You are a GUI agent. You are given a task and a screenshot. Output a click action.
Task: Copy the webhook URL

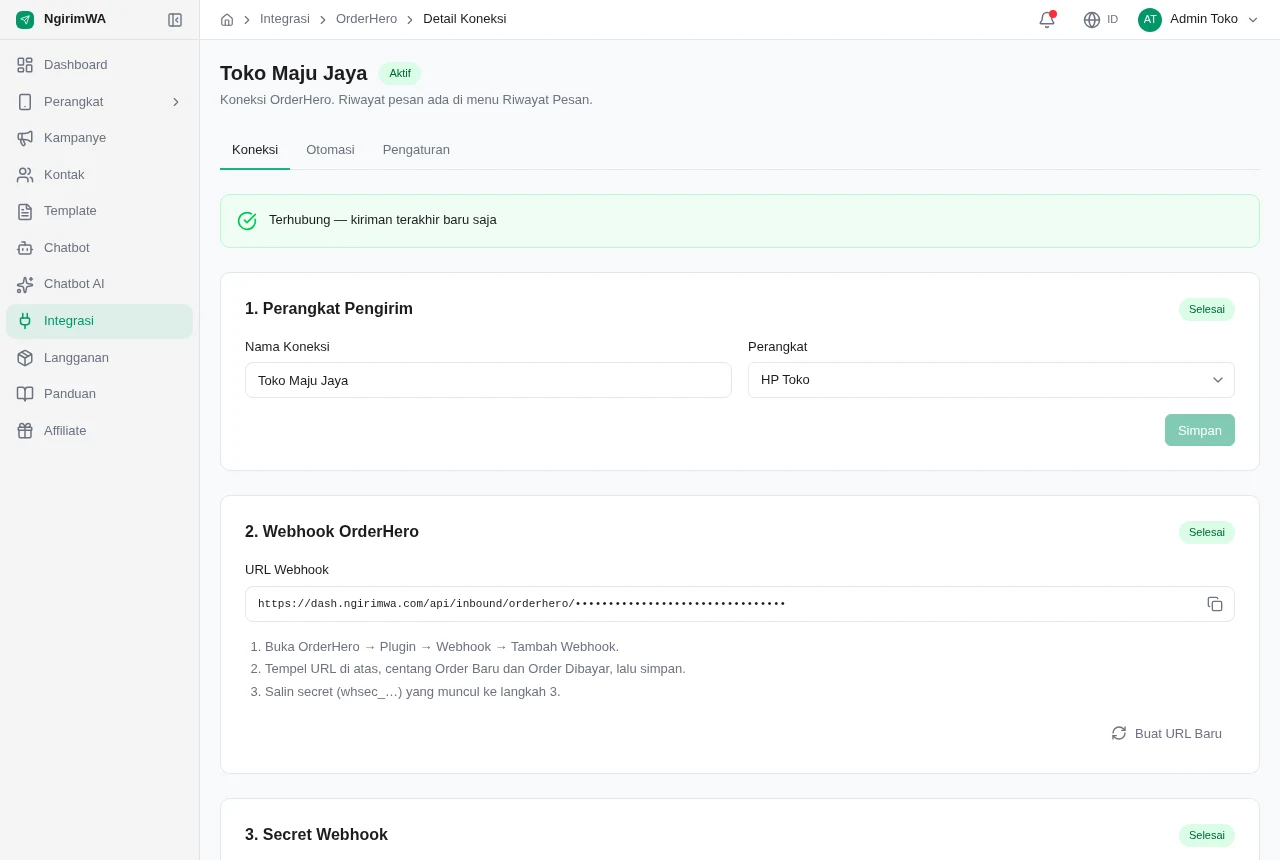1215,604
